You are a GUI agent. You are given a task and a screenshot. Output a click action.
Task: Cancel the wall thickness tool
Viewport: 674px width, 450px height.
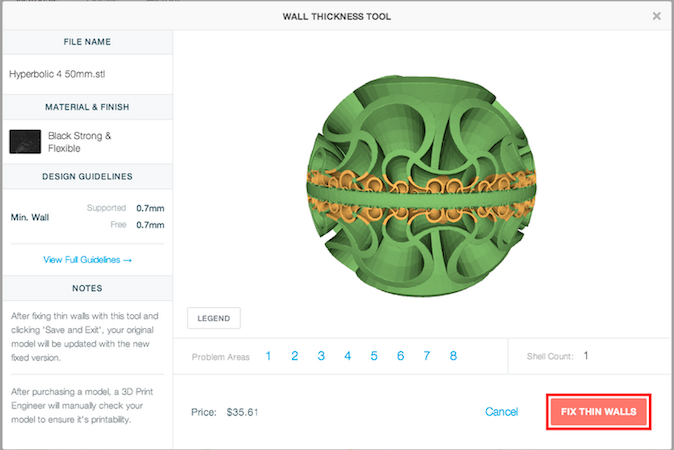pos(501,412)
